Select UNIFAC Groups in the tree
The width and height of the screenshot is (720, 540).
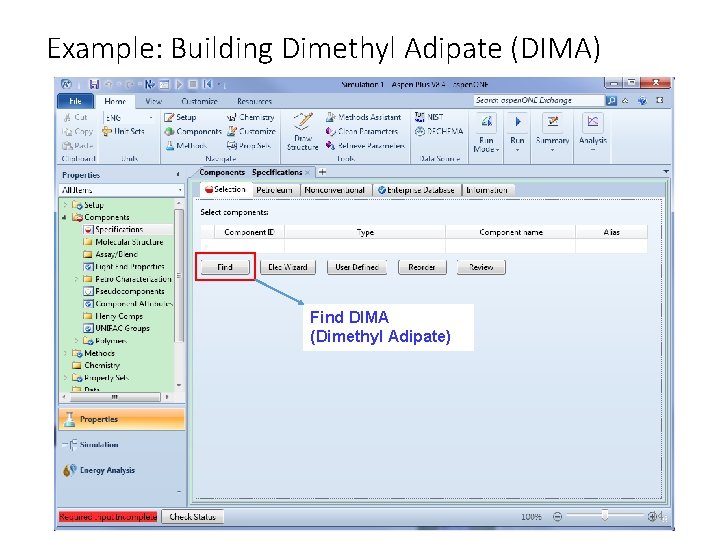(122, 328)
